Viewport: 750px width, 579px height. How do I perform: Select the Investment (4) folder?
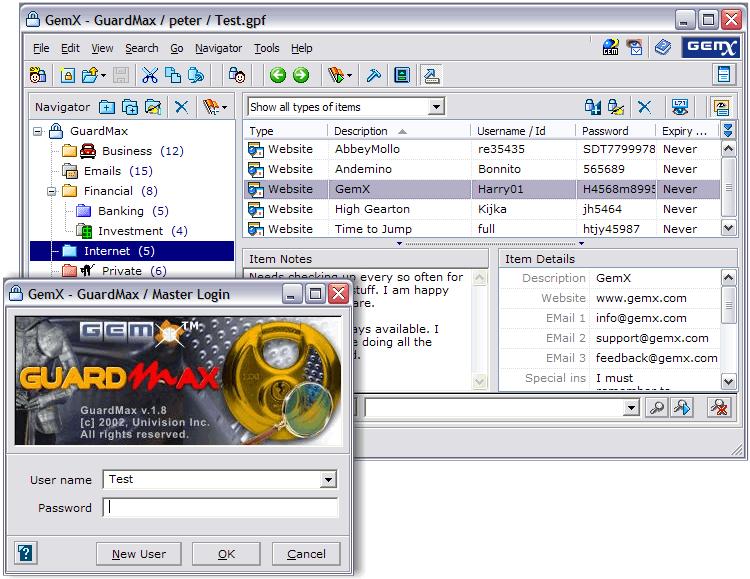coord(132,231)
